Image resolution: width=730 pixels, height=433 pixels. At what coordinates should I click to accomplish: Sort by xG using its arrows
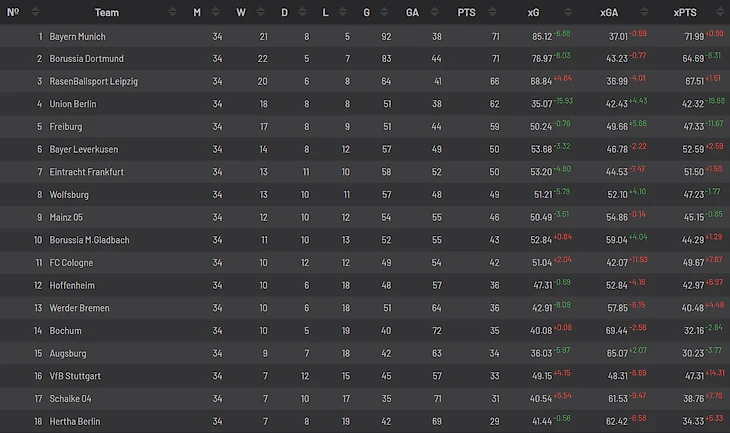[568, 12]
